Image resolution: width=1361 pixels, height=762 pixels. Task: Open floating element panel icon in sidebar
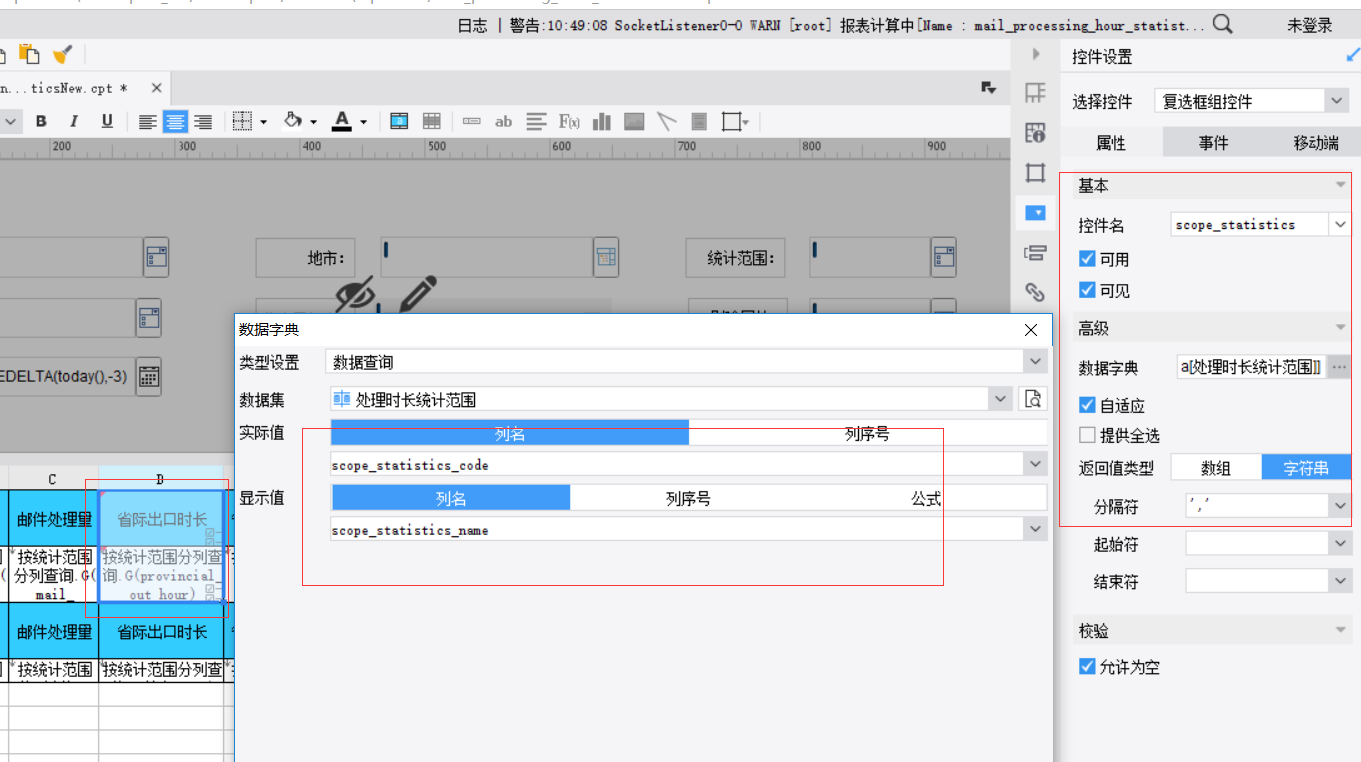point(1035,173)
